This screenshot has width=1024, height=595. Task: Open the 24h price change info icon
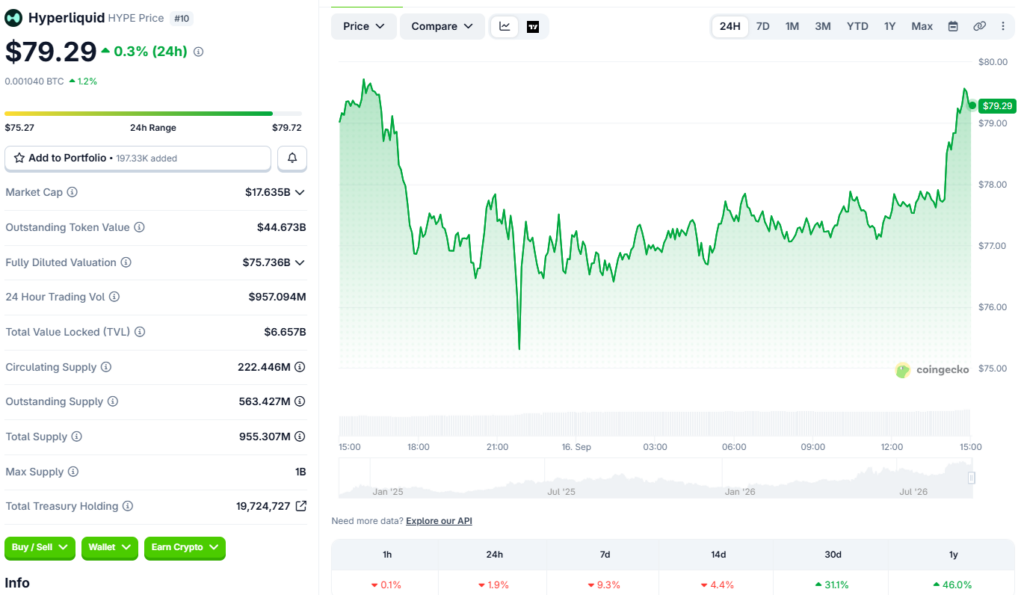(x=199, y=52)
